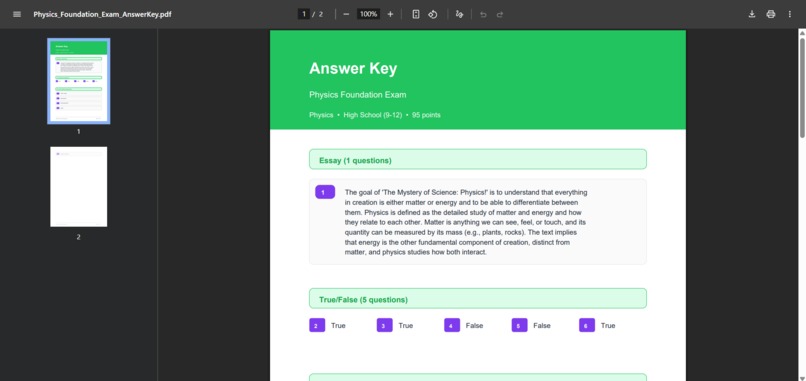Click the '95 points' text
Viewport: 806px width, 381px height.
click(x=426, y=115)
